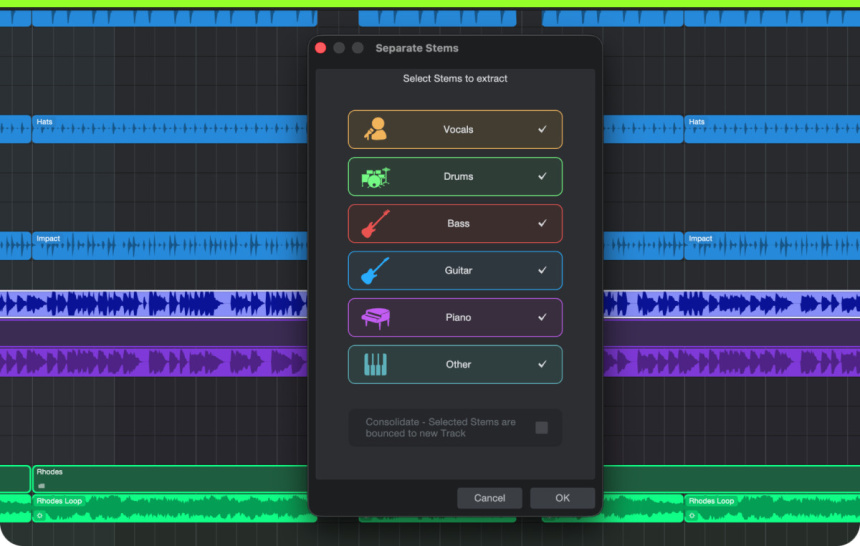The image size is (860, 546).
Task: Confirm stem separation with OK
Action: [x=562, y=498]
